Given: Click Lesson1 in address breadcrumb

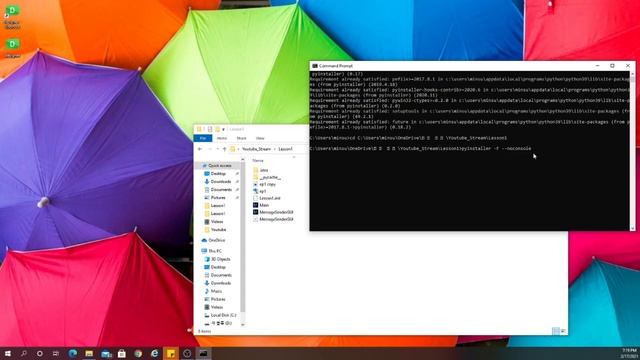Looking at the screenshot, I should (285, 149).
